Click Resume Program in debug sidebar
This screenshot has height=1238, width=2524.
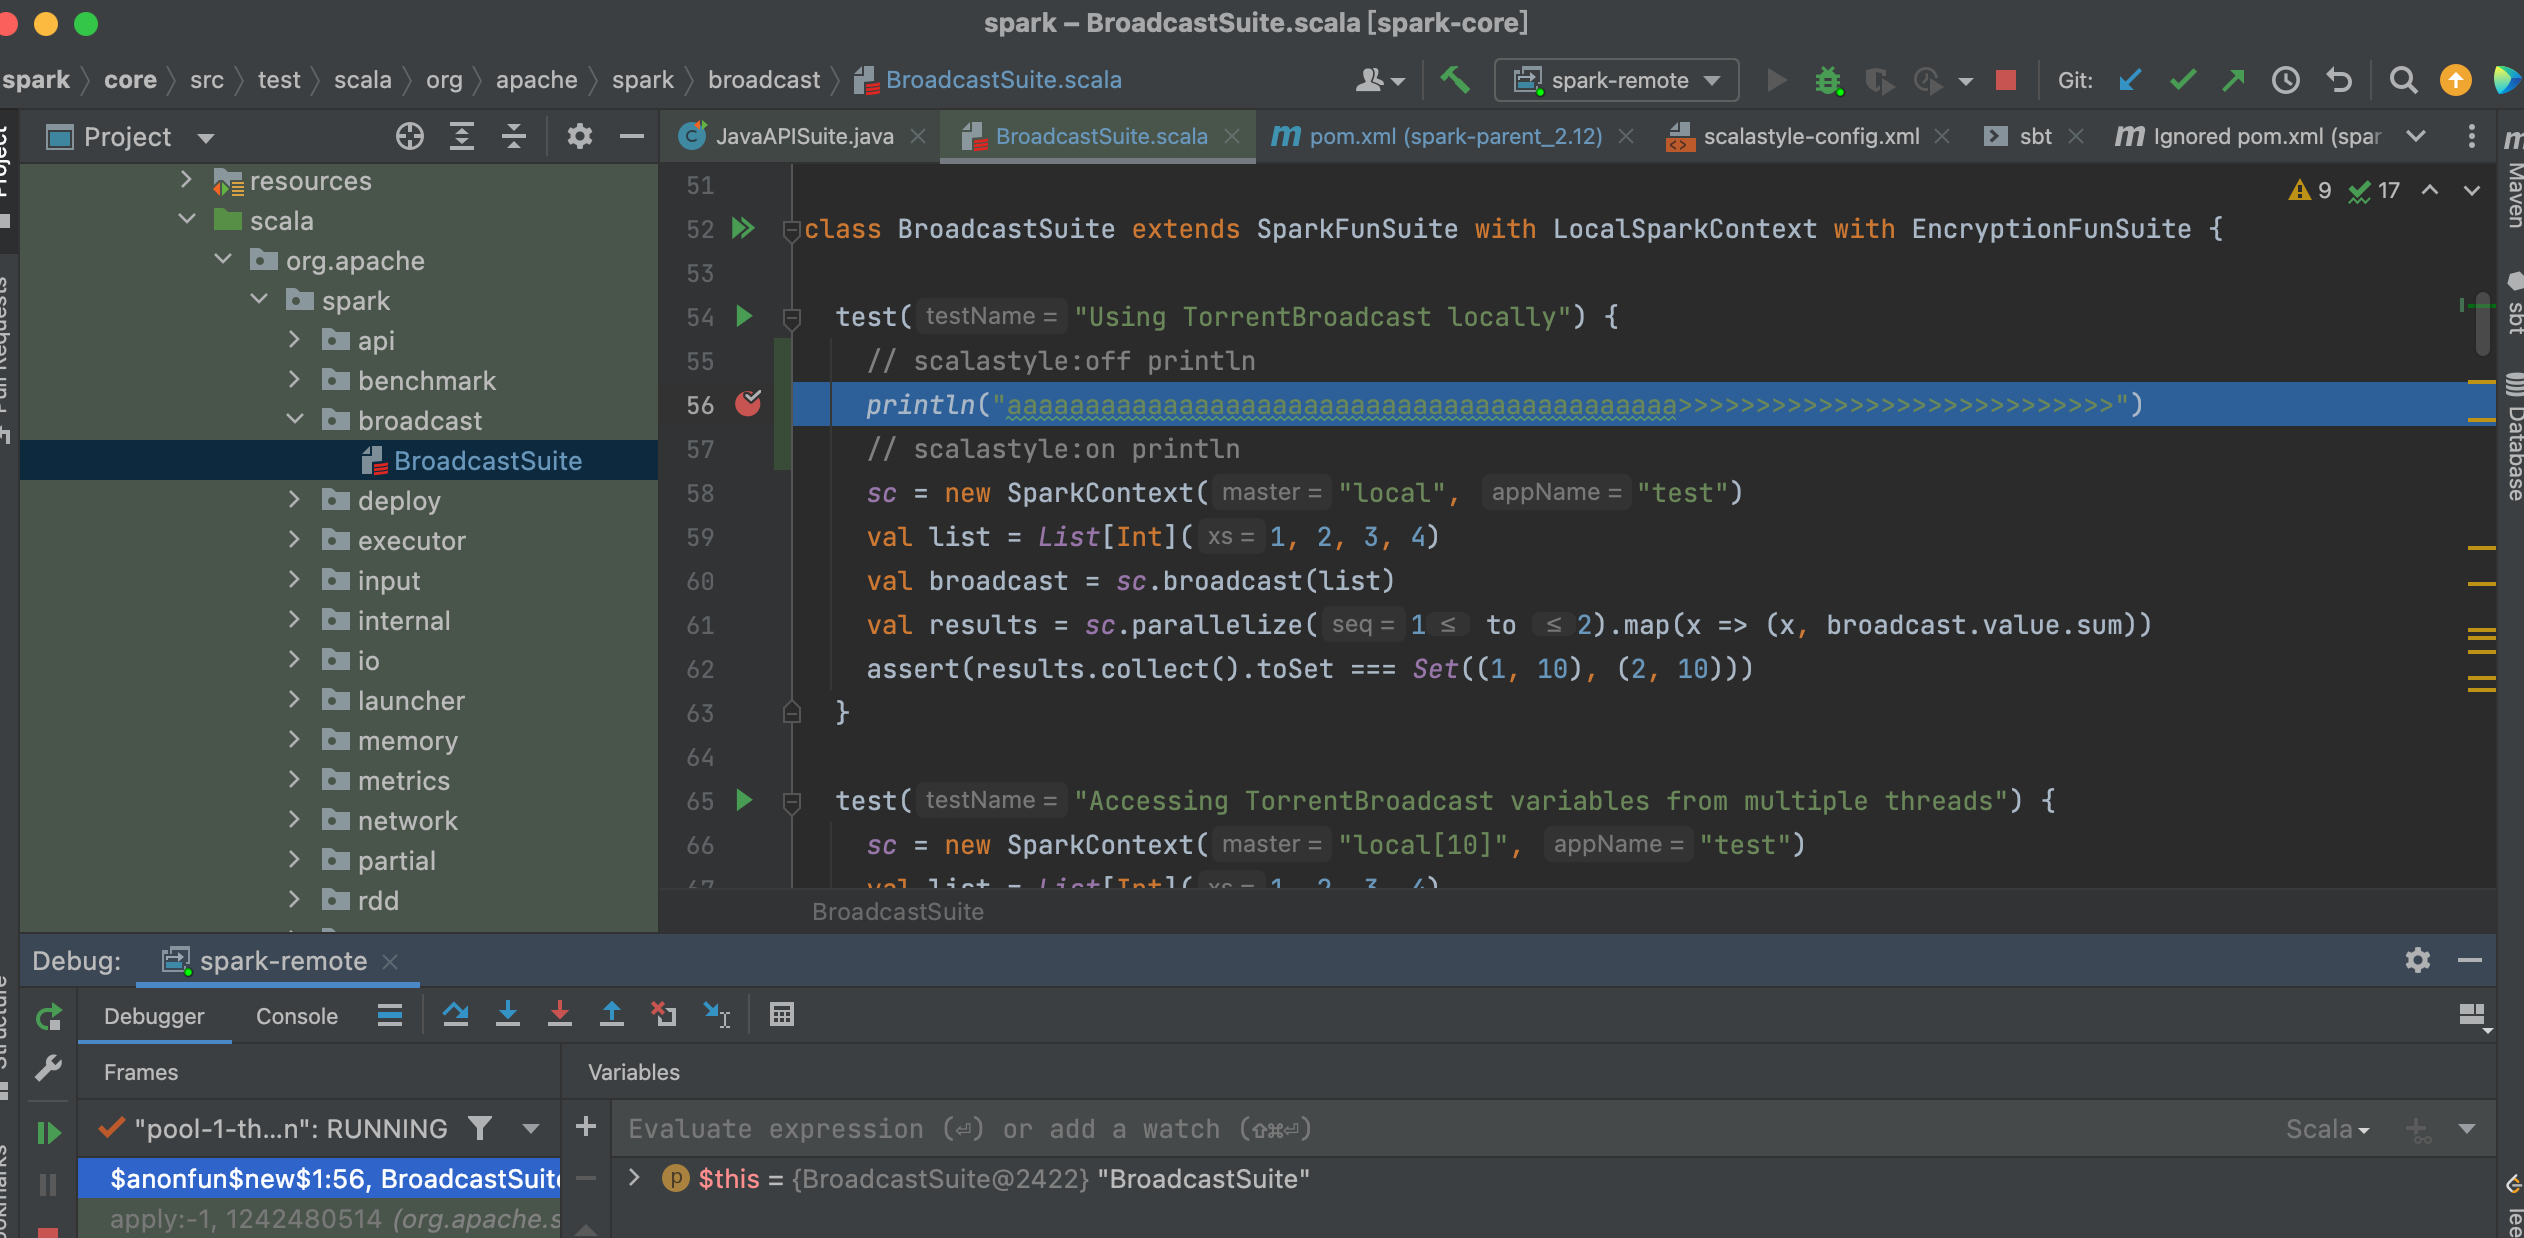48,1133
